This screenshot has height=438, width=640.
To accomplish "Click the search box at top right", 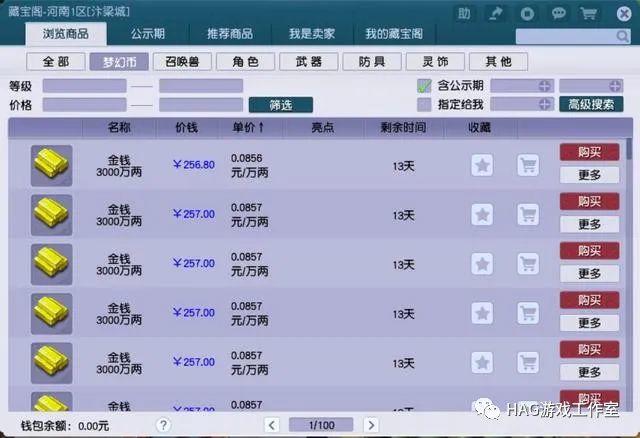I will coord(573,36).
